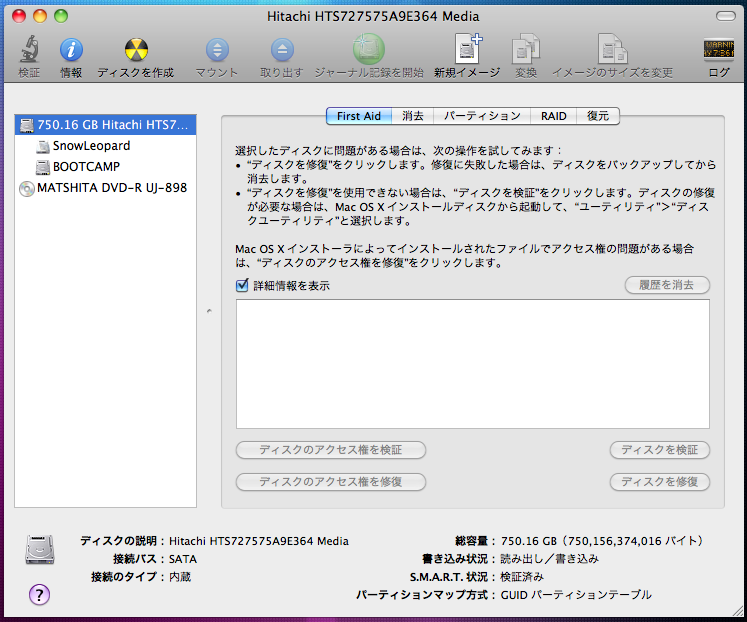The width and height of the screenshot is (747, 622).
Task: Click the sidebar splitter handle dot
Action: click(209, 311)
